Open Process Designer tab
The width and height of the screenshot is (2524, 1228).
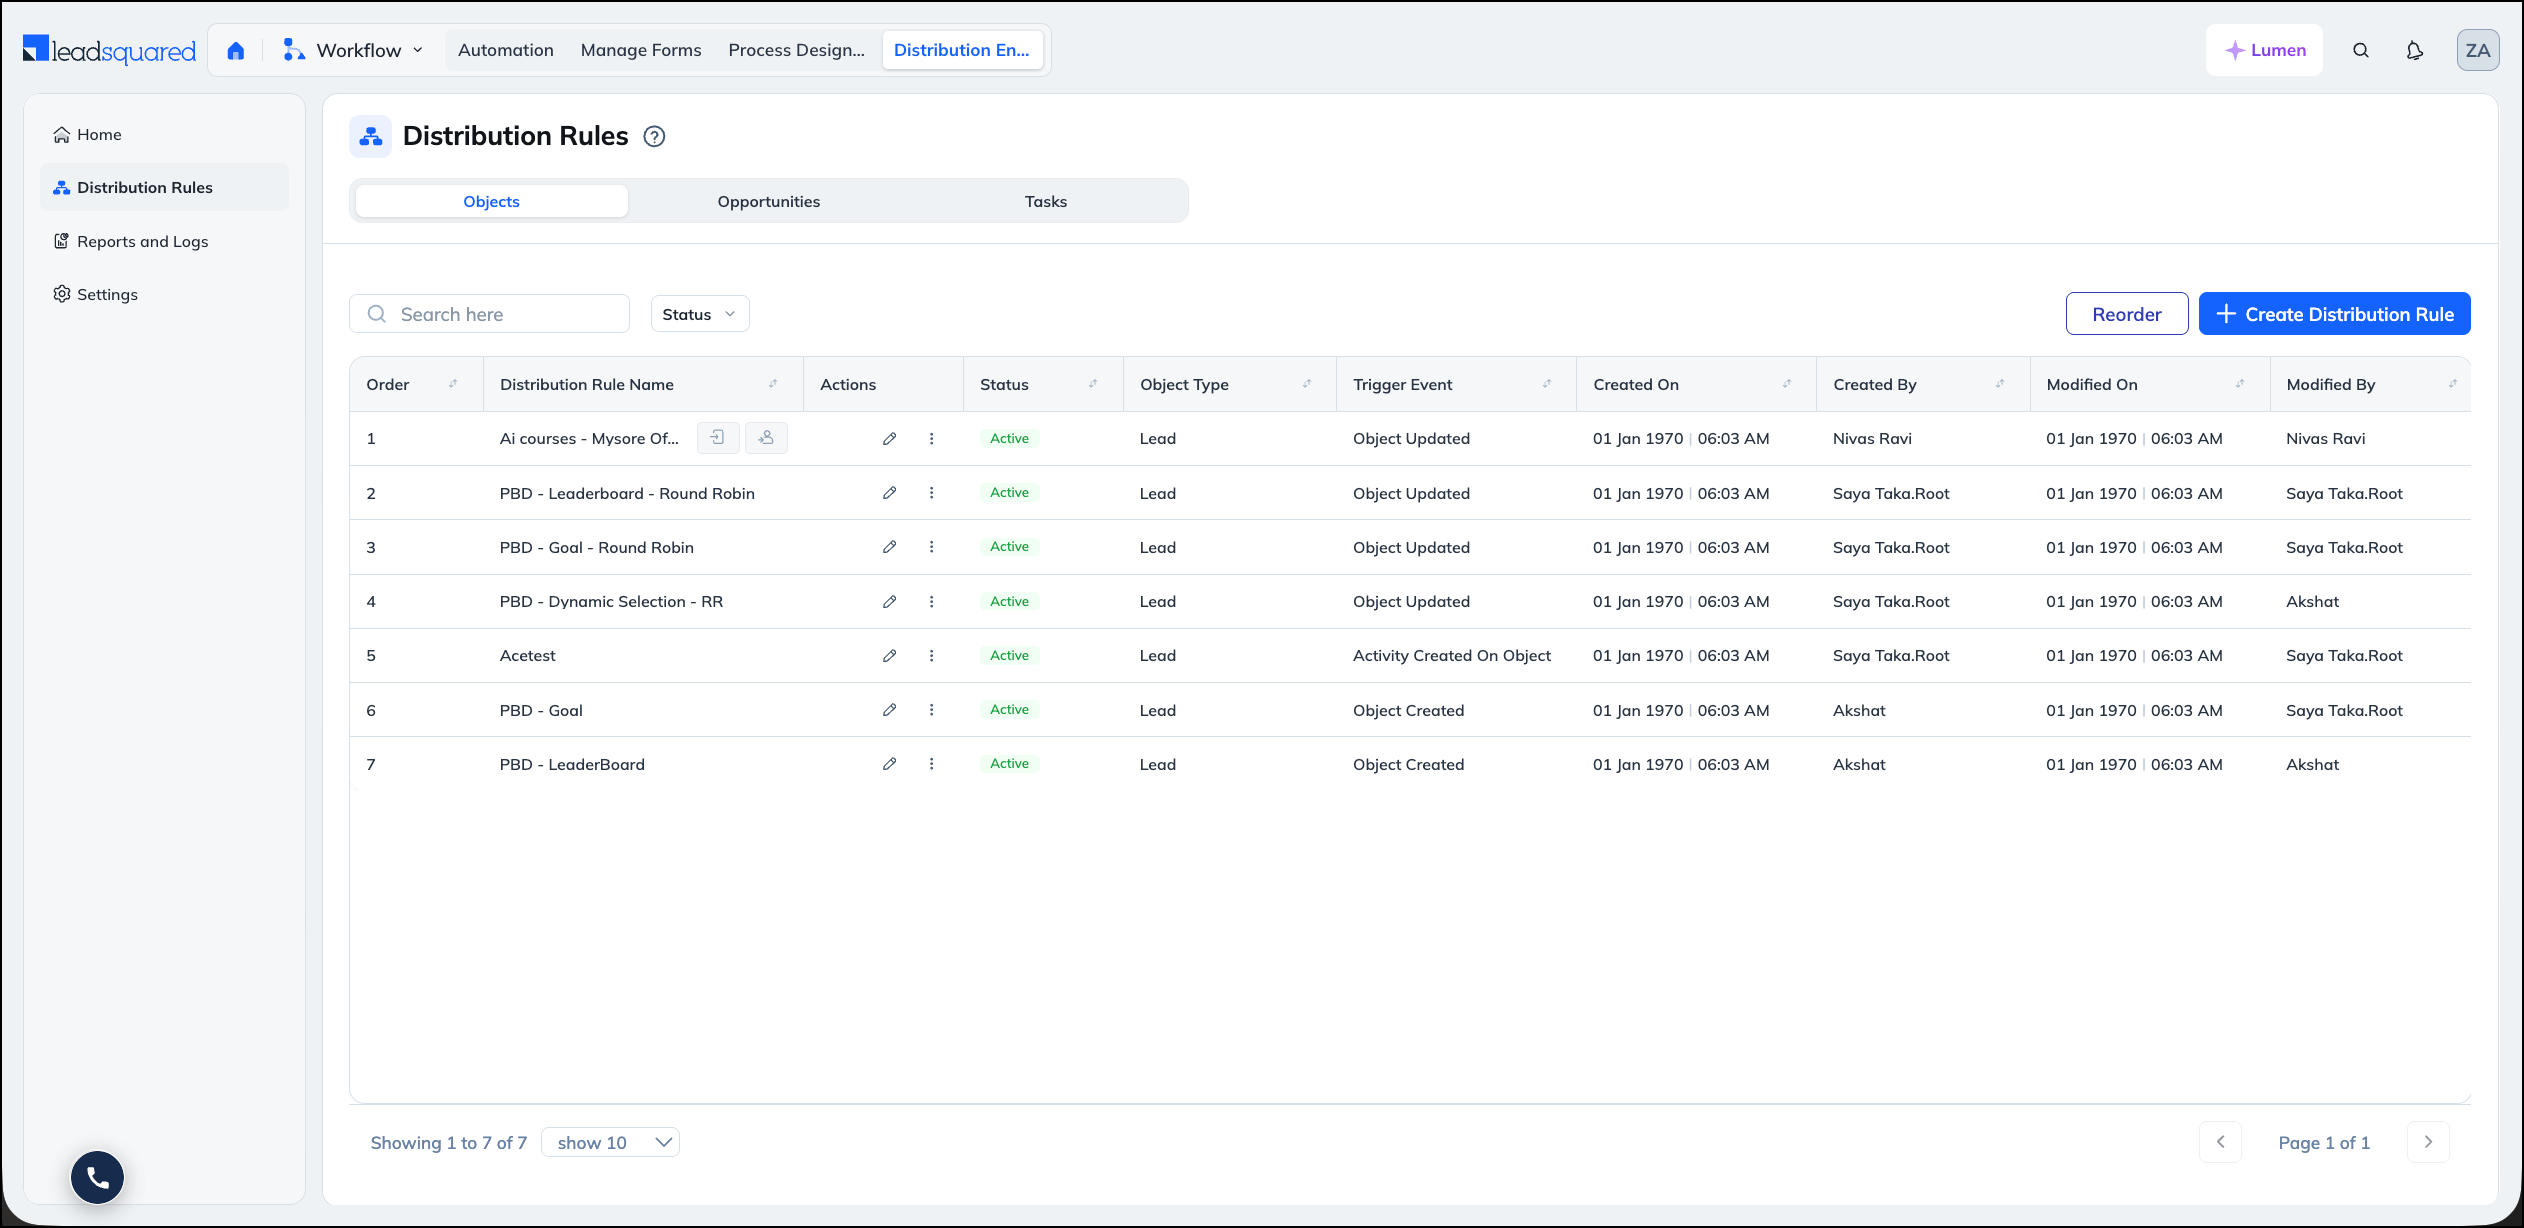[x=796, y=50]
